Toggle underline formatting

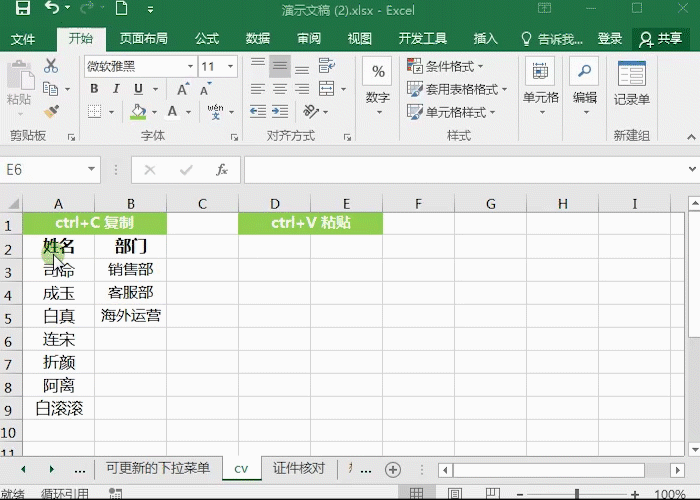pos(138,89)
